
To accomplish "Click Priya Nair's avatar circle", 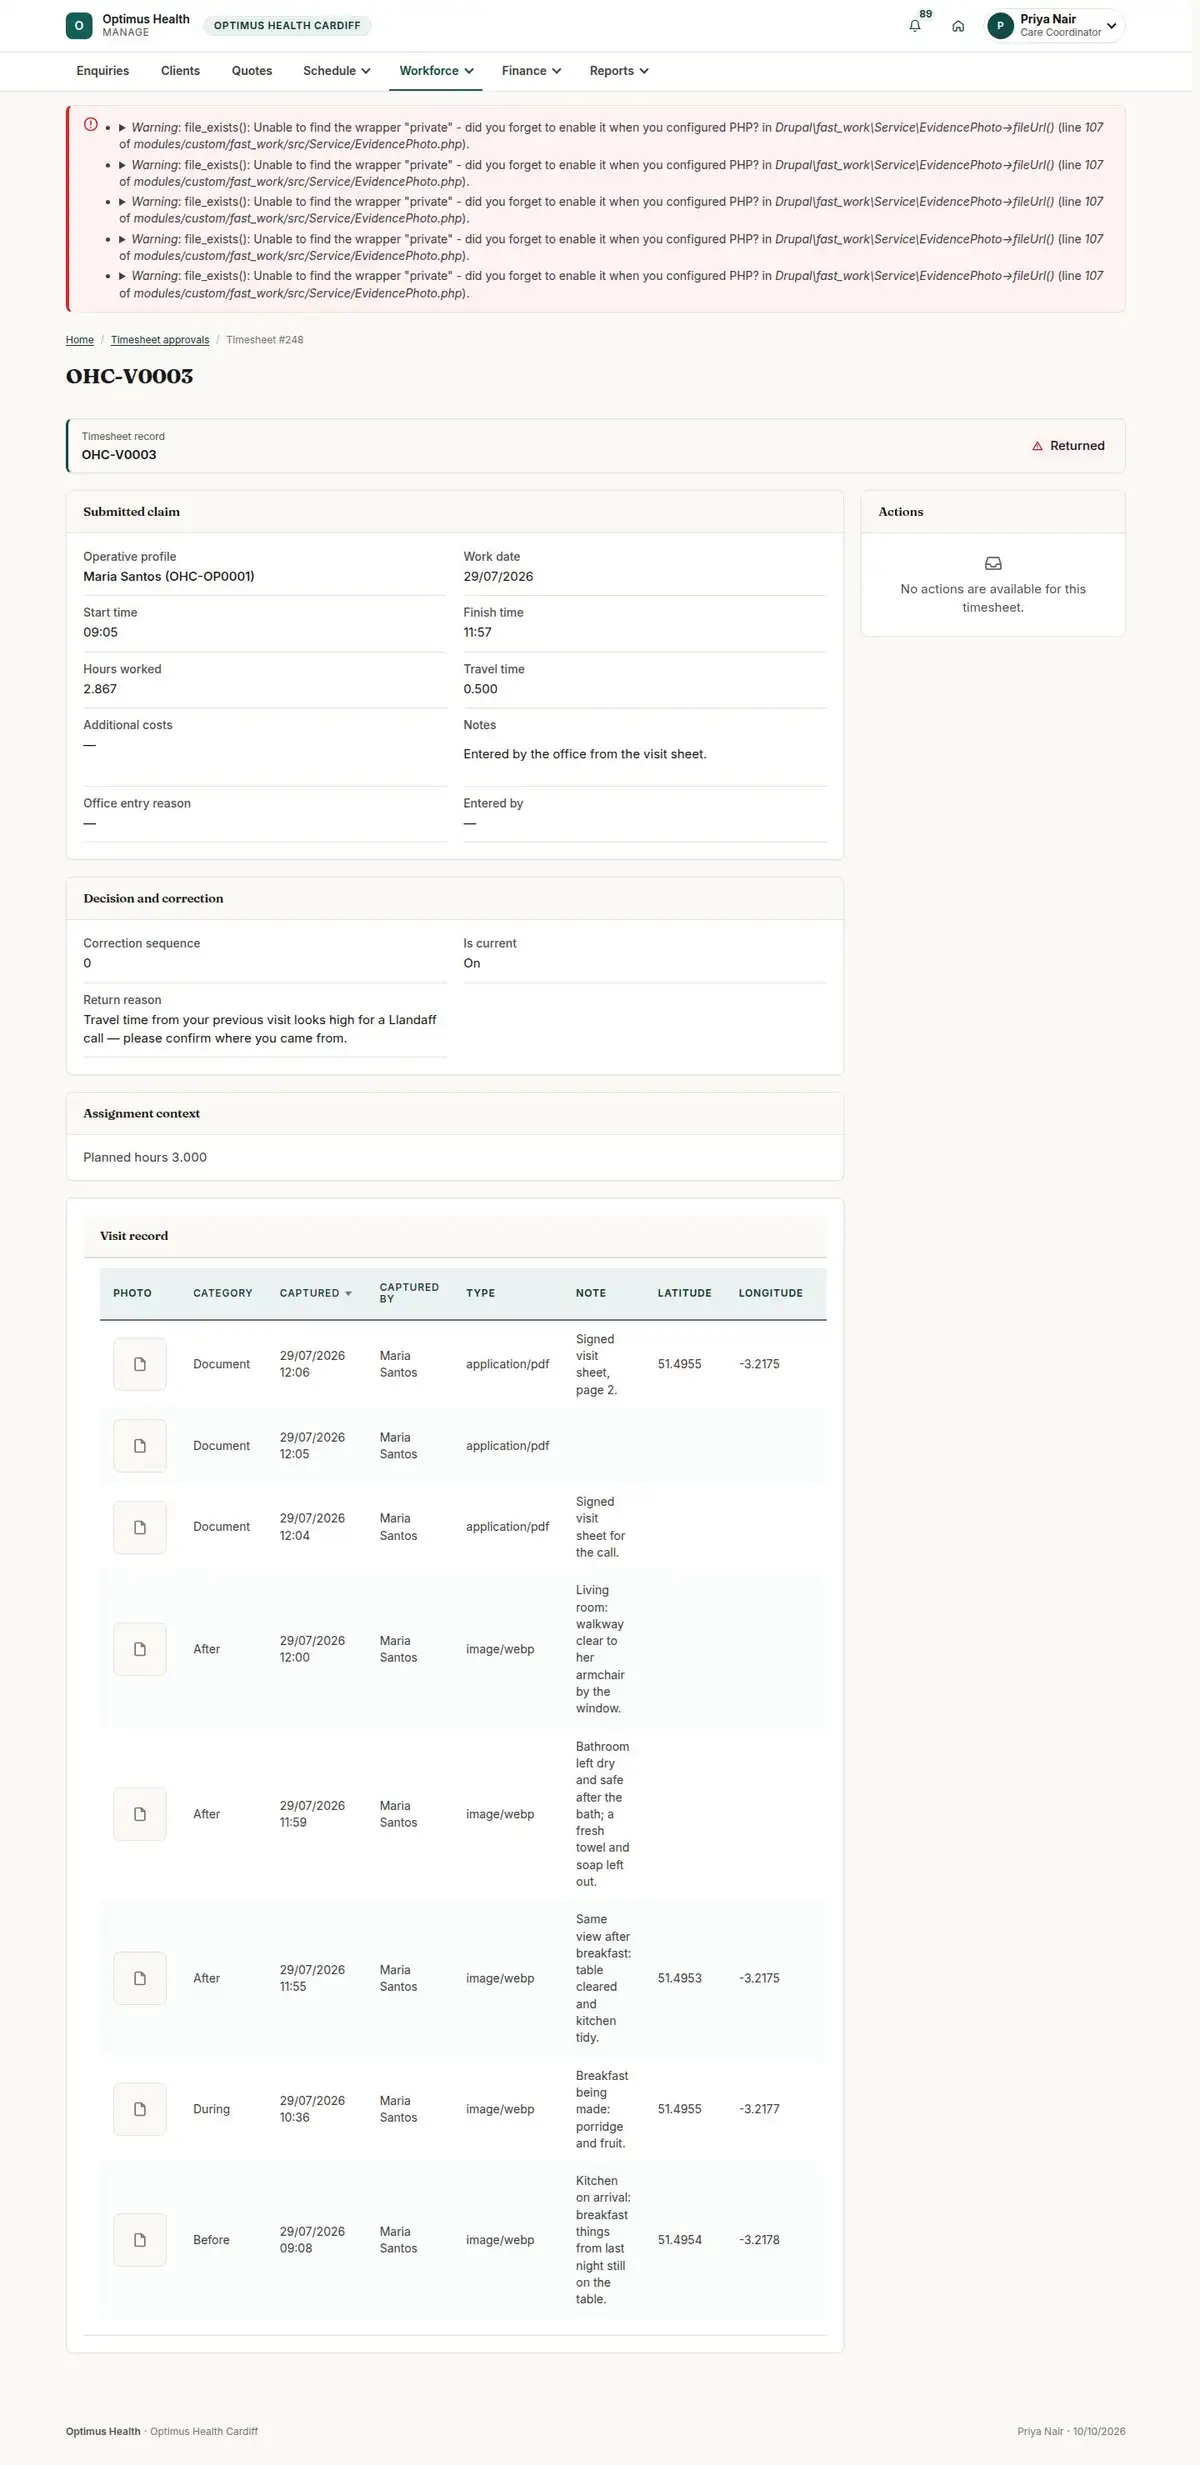I will click(x=1000, y=26).
